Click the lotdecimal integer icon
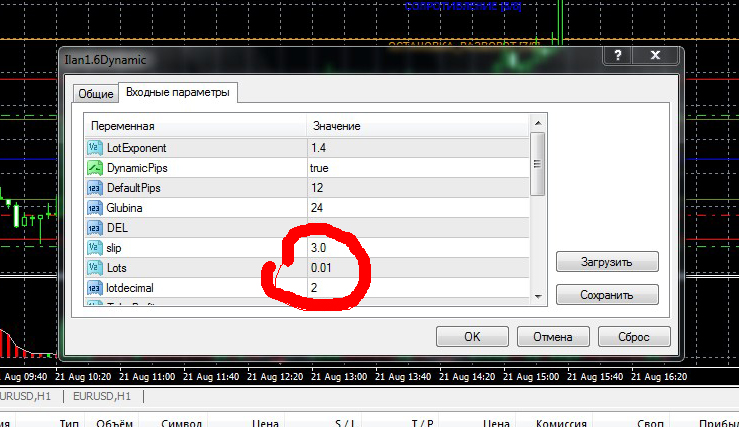 (95, 288)
